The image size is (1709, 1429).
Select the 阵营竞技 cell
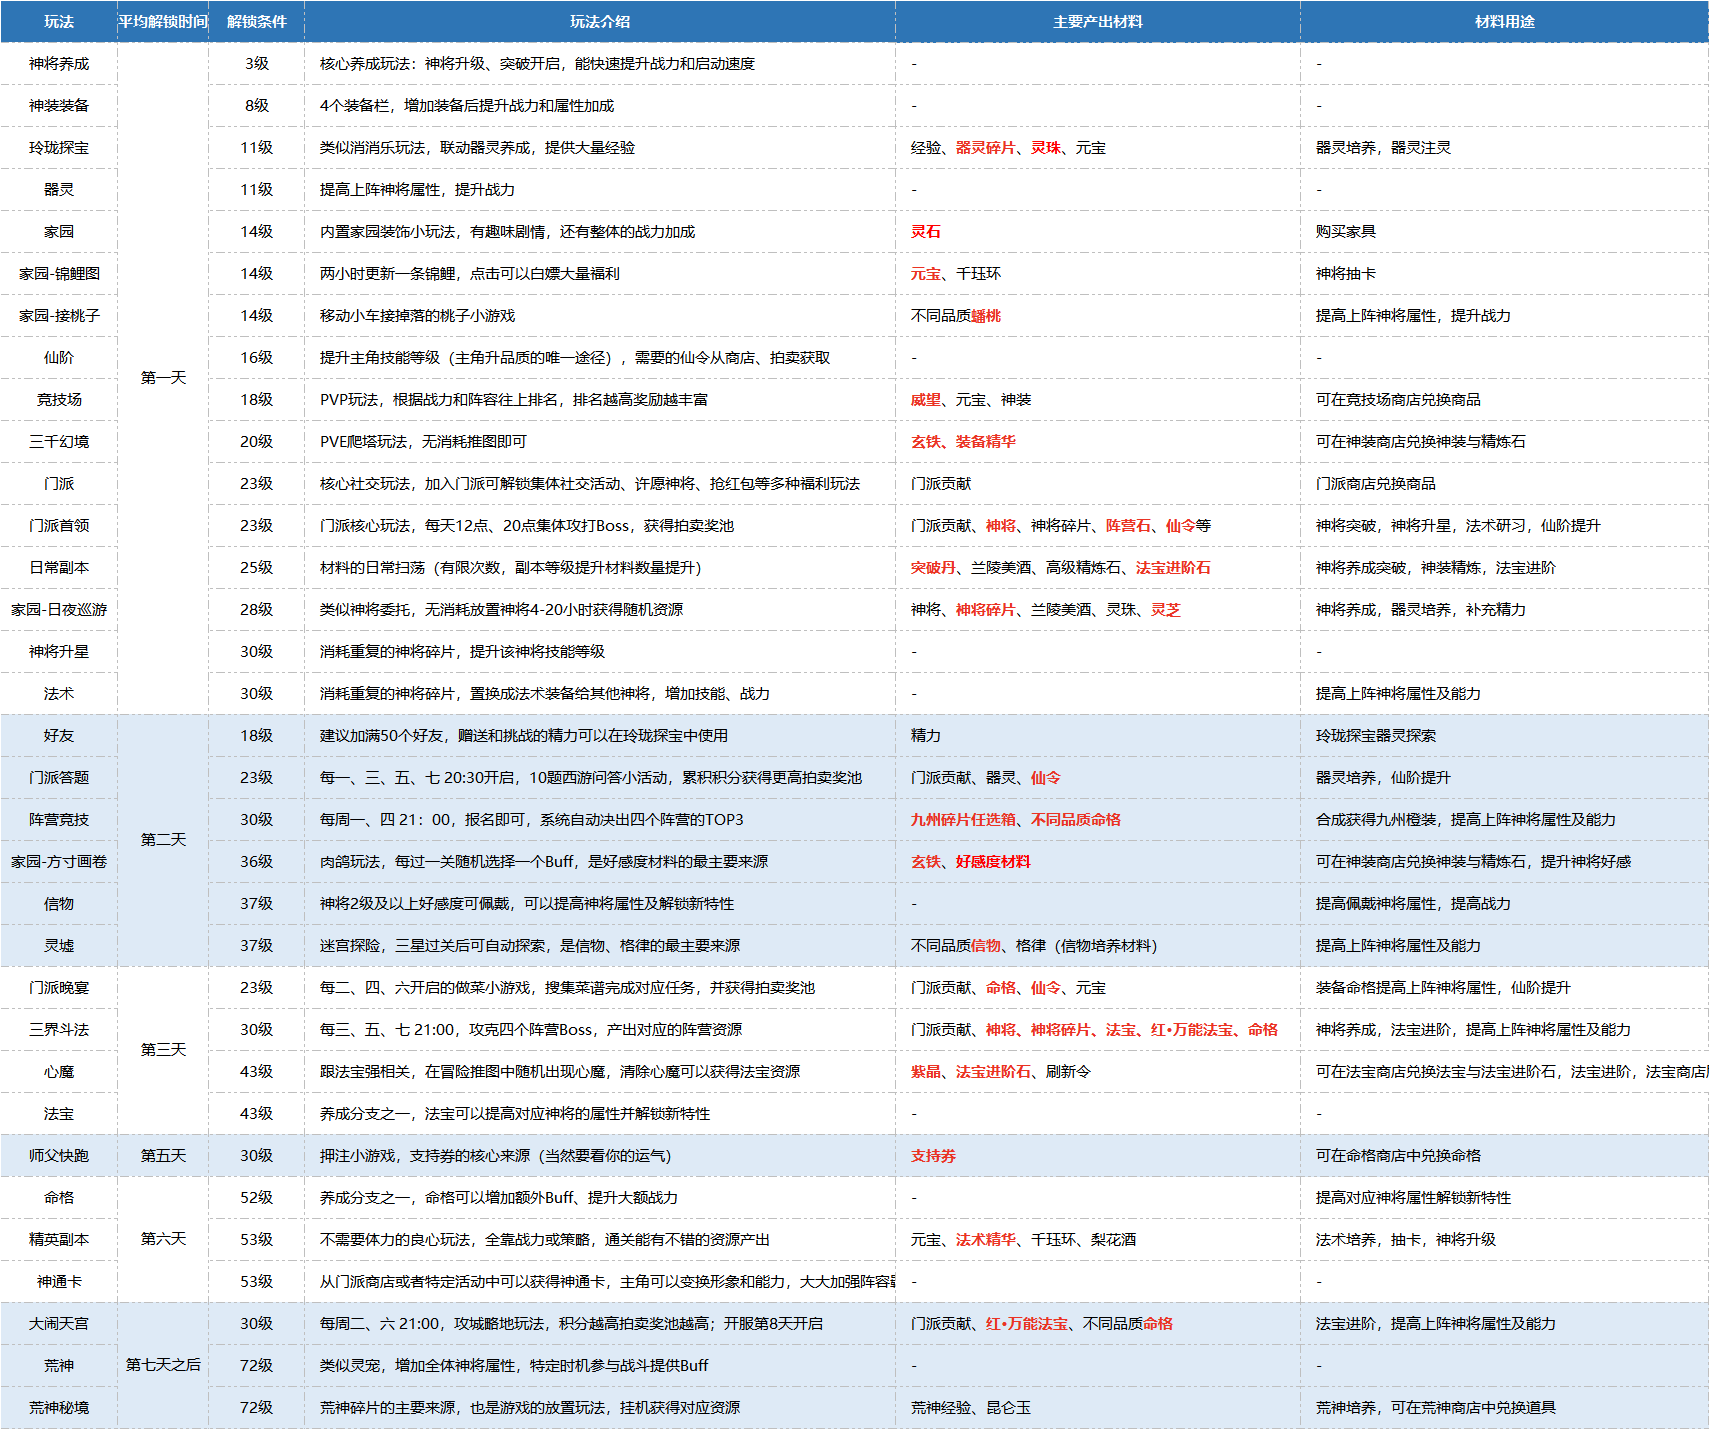point(59,820)
